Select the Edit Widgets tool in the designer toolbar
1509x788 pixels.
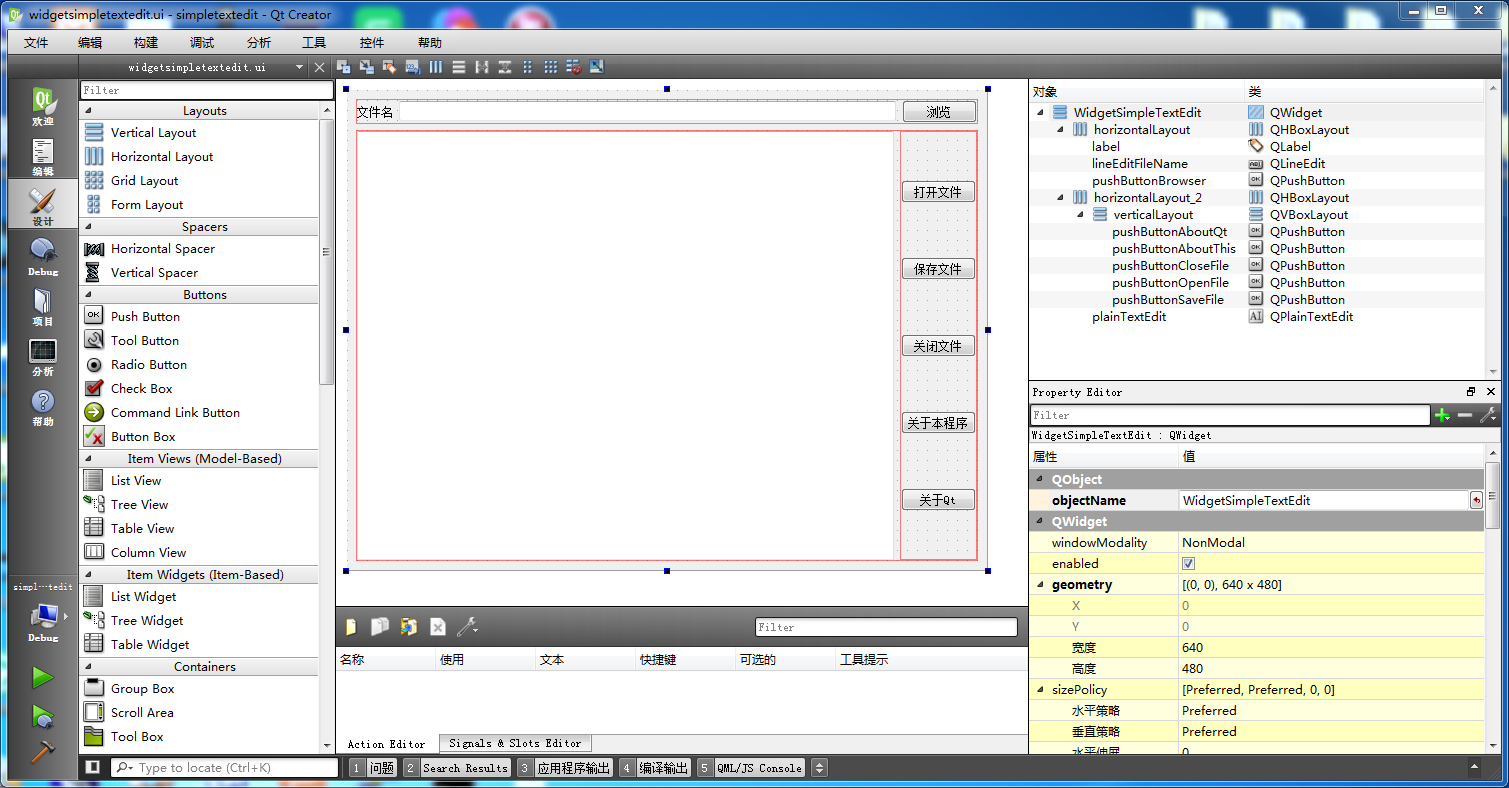[344, 66]
